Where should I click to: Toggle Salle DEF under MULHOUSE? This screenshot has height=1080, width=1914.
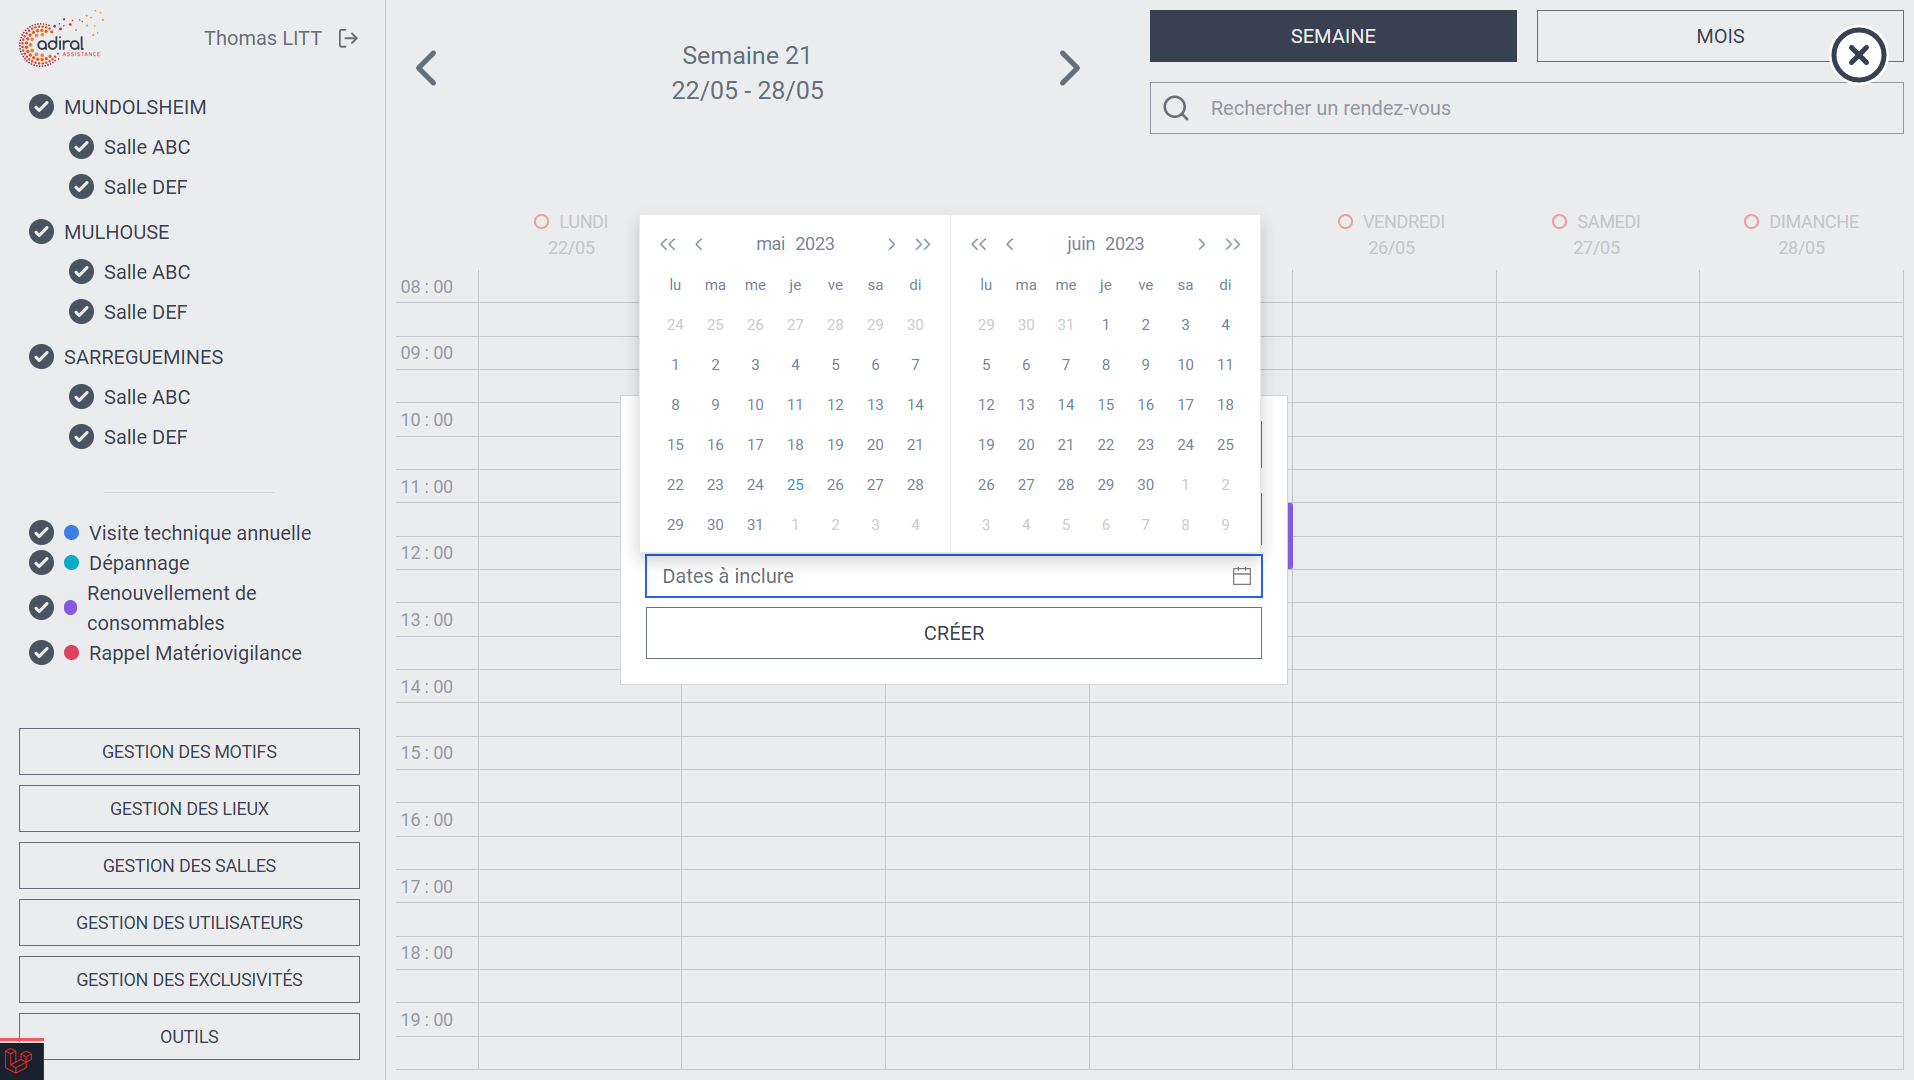81,312
